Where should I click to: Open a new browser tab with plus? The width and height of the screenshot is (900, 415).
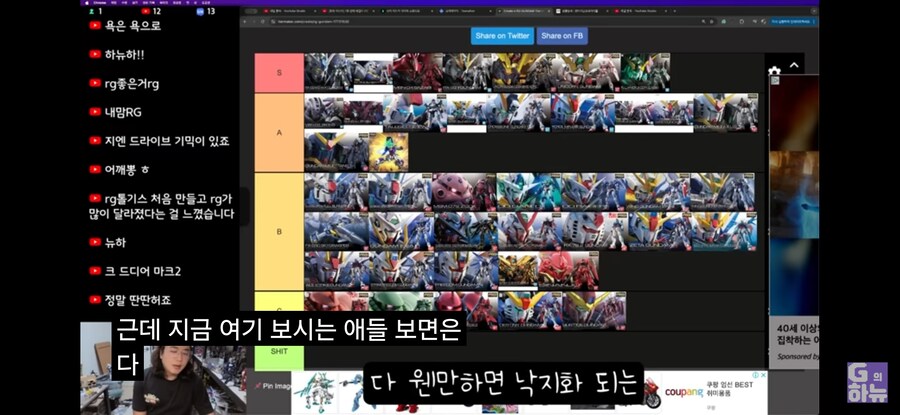(x=675, y=11)
